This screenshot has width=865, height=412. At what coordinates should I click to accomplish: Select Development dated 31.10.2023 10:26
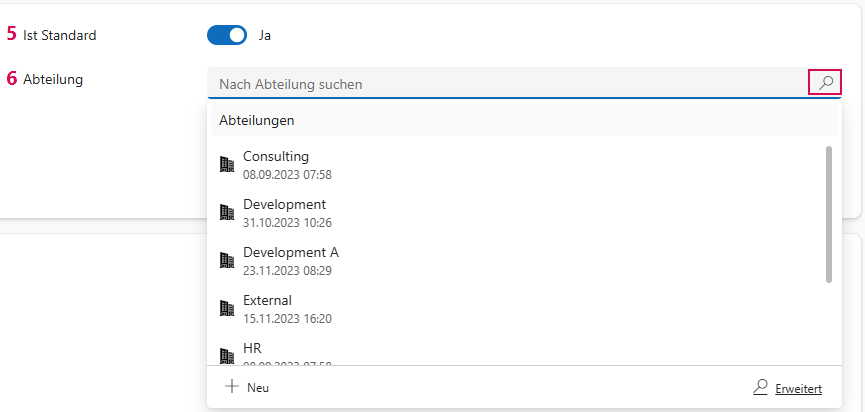(x=284, y=204)
